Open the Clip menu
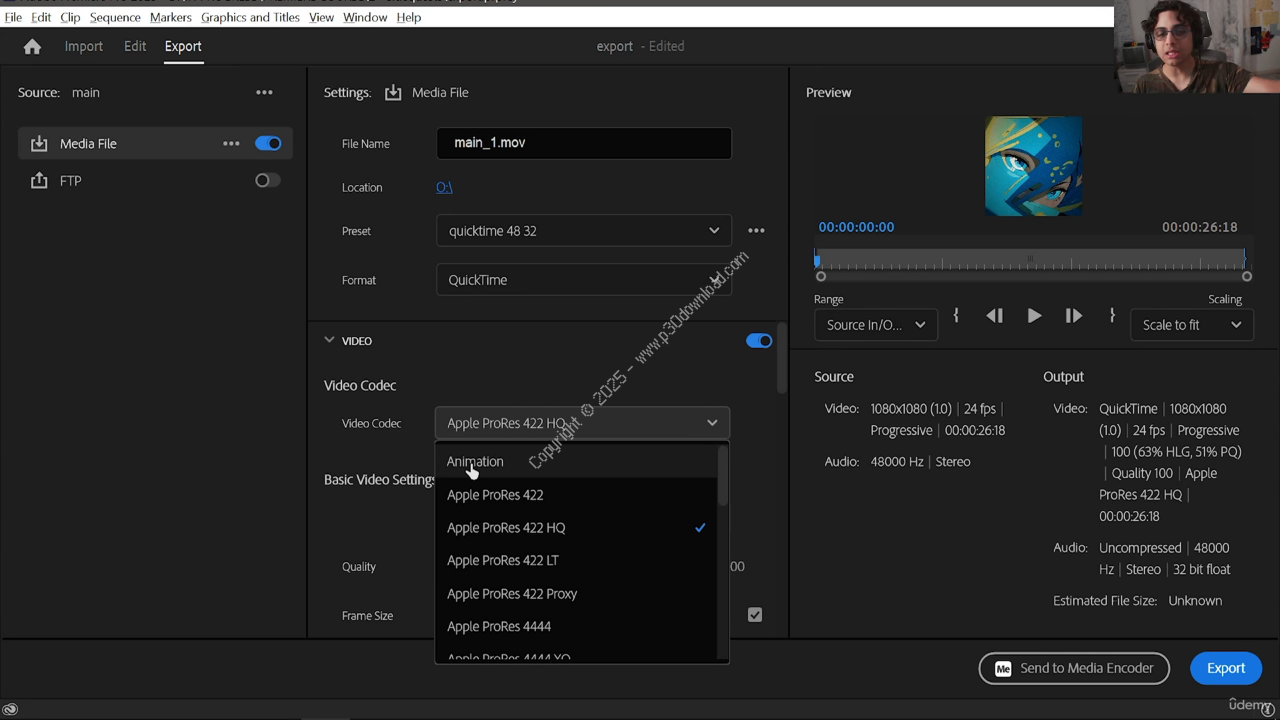This screenshot has width=1280, height=720. click(x=70, y=17)
